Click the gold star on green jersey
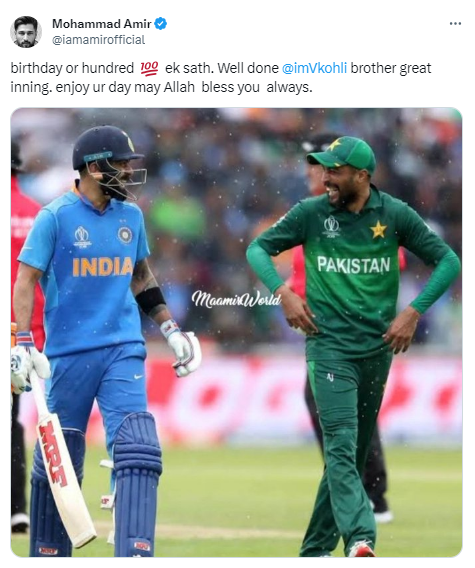The height and width of the screenshot is (568, 475). [x=378, y=230]
